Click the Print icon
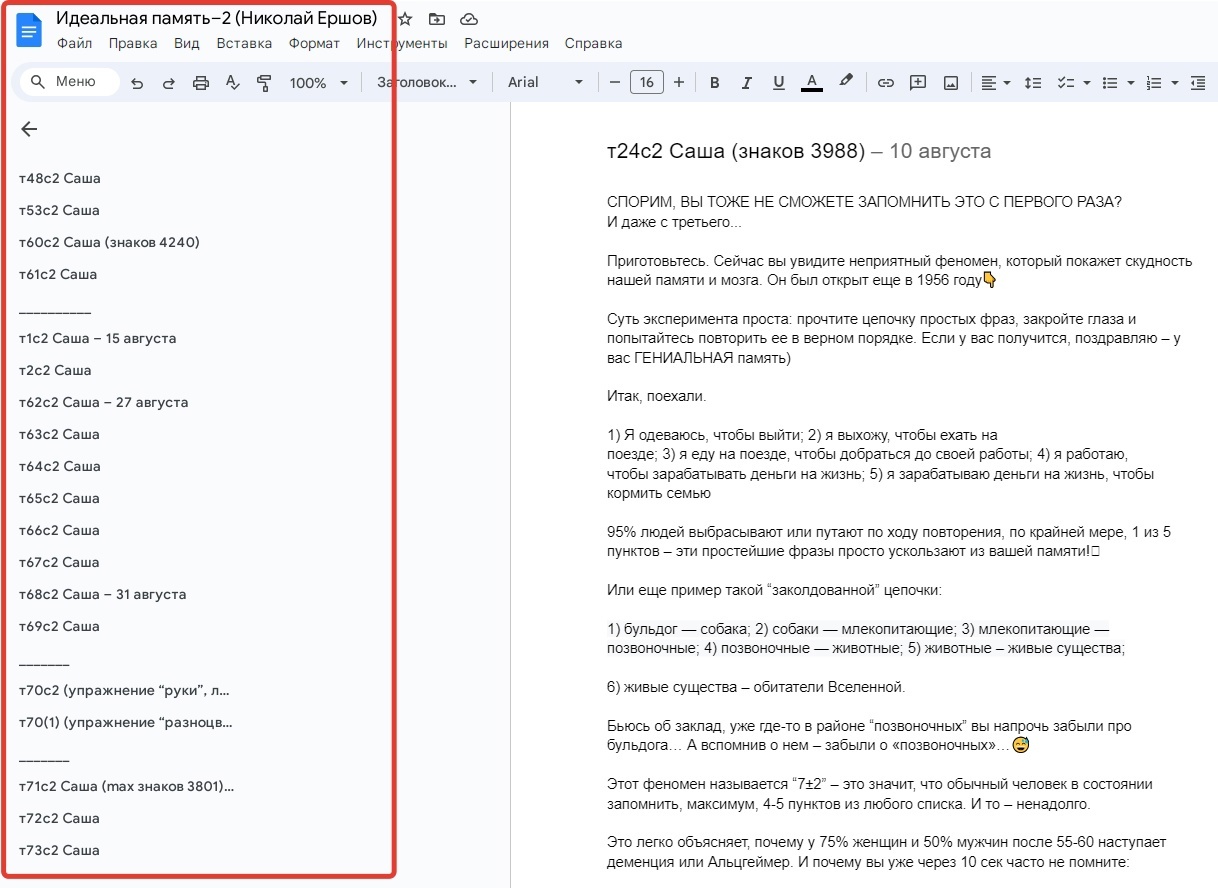 [x=201, y=83]
